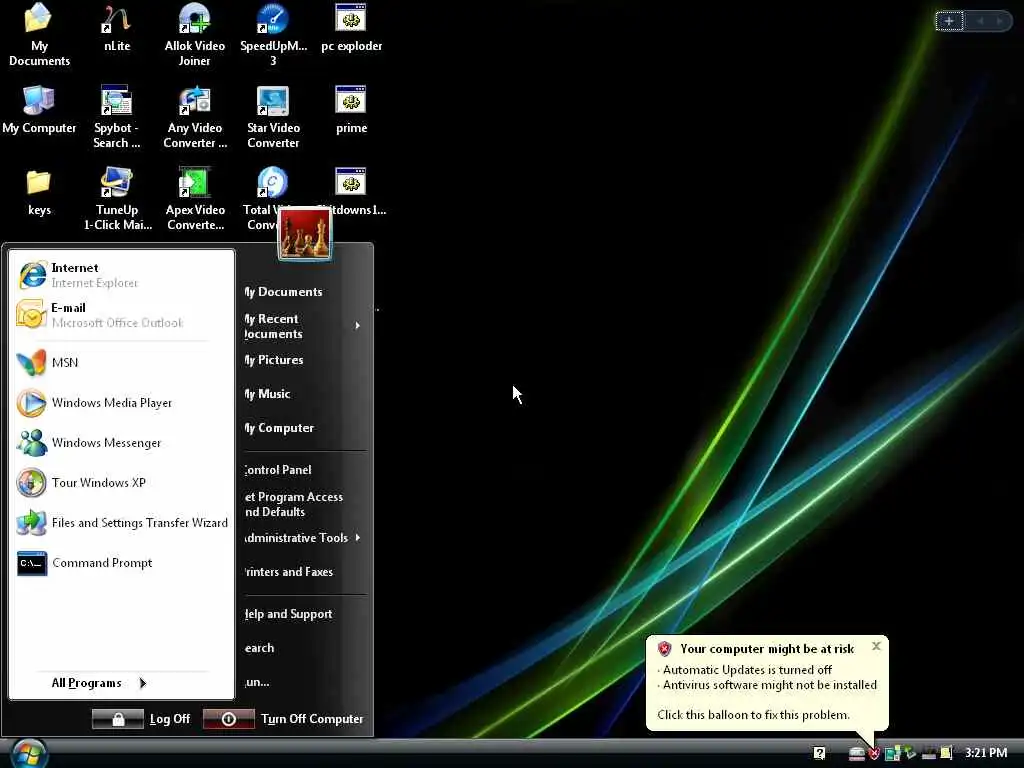Click the chess user account picture

click(305, 233)
